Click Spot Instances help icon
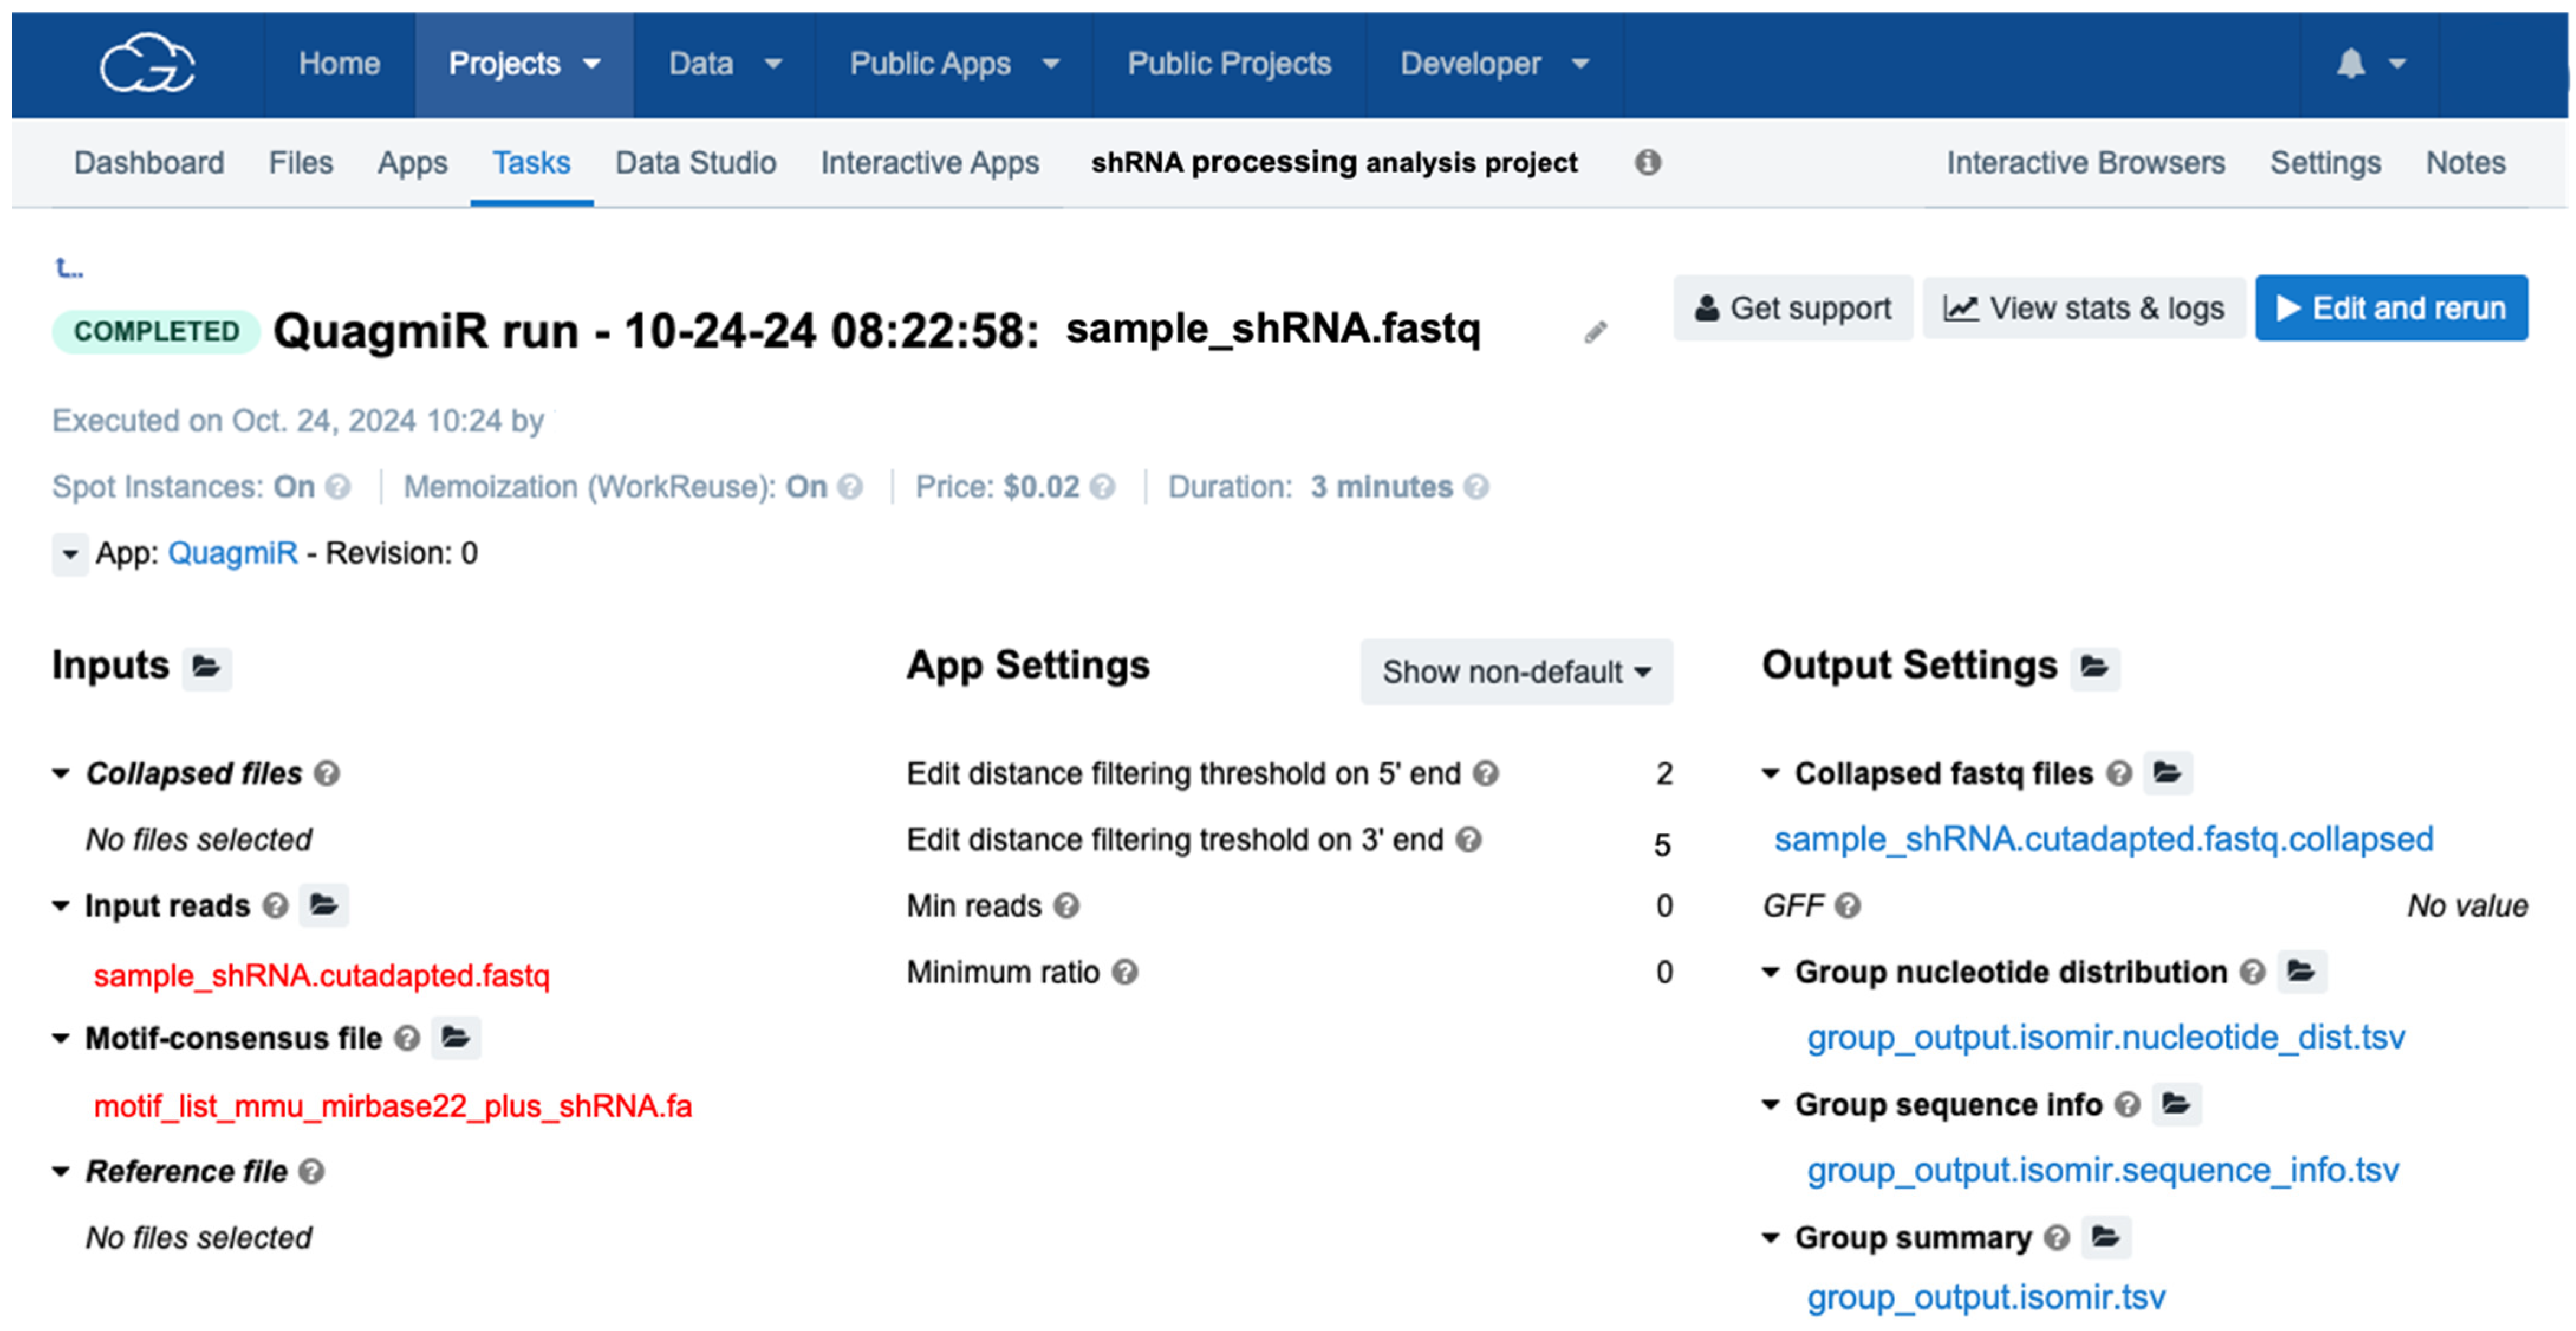This screenshot has width=2576, height=1331. click(x=339, y=487)
